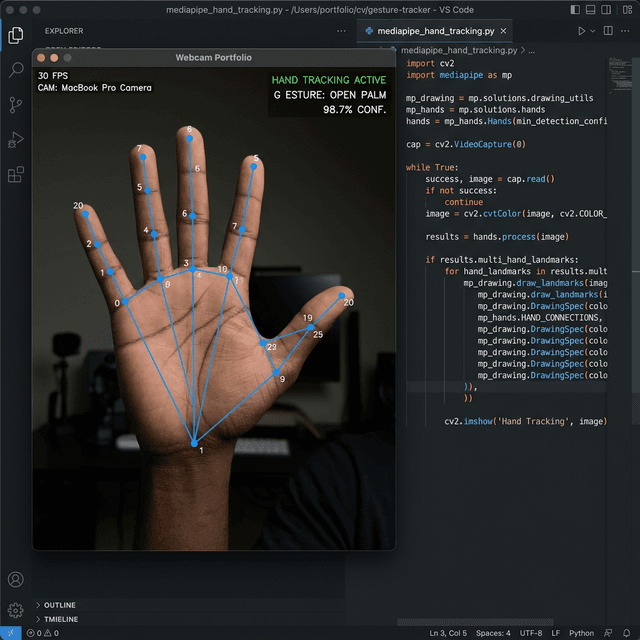Open Explorer views and more actions ellipsis
This screenshot has height=640, width=640.
[x=341, y=31]
